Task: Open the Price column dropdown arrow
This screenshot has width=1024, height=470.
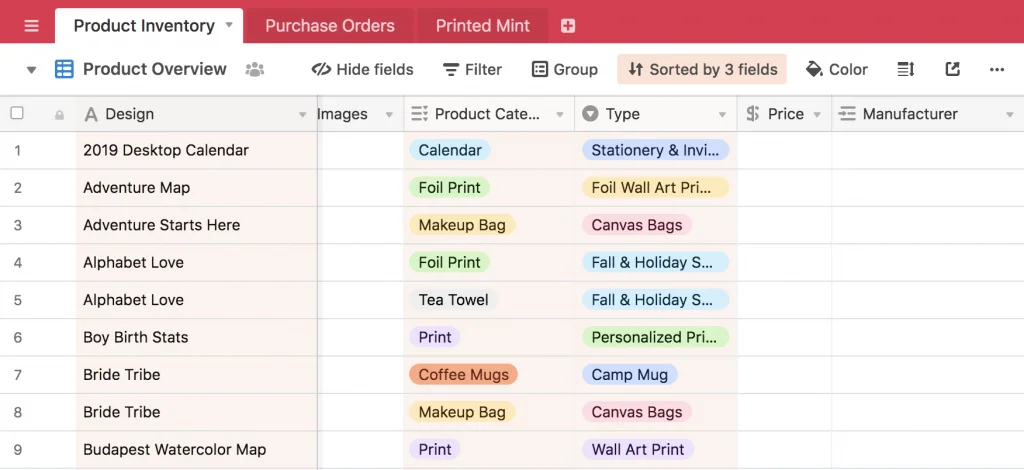Action: click(817, 115)
